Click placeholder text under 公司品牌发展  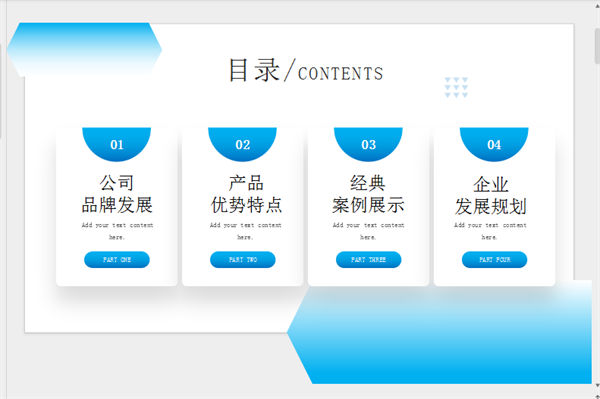pyautogui.click(x=117, y=231)
